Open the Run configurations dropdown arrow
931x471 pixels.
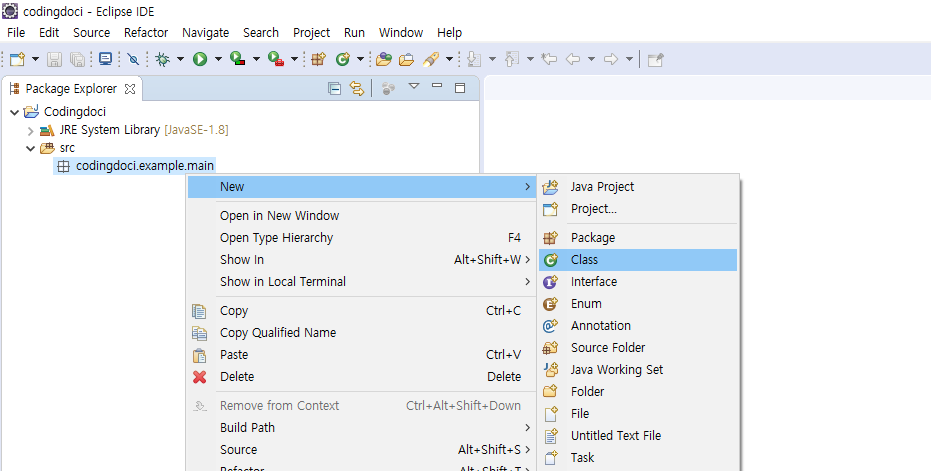218,59
